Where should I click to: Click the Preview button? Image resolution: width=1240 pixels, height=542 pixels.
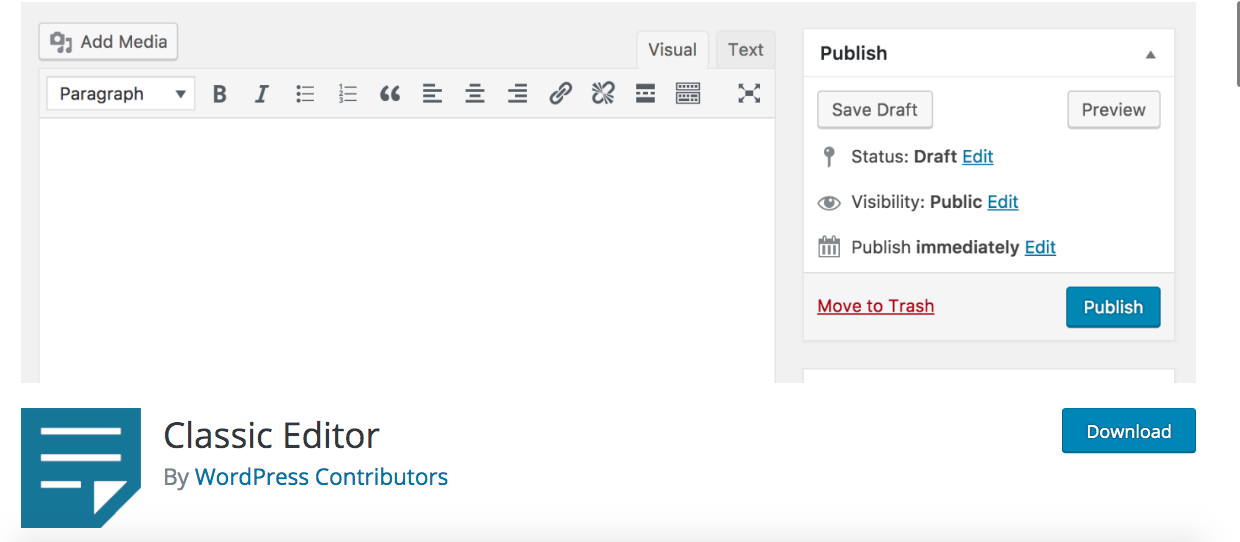pyautogui.click(x=1114, y=110)
